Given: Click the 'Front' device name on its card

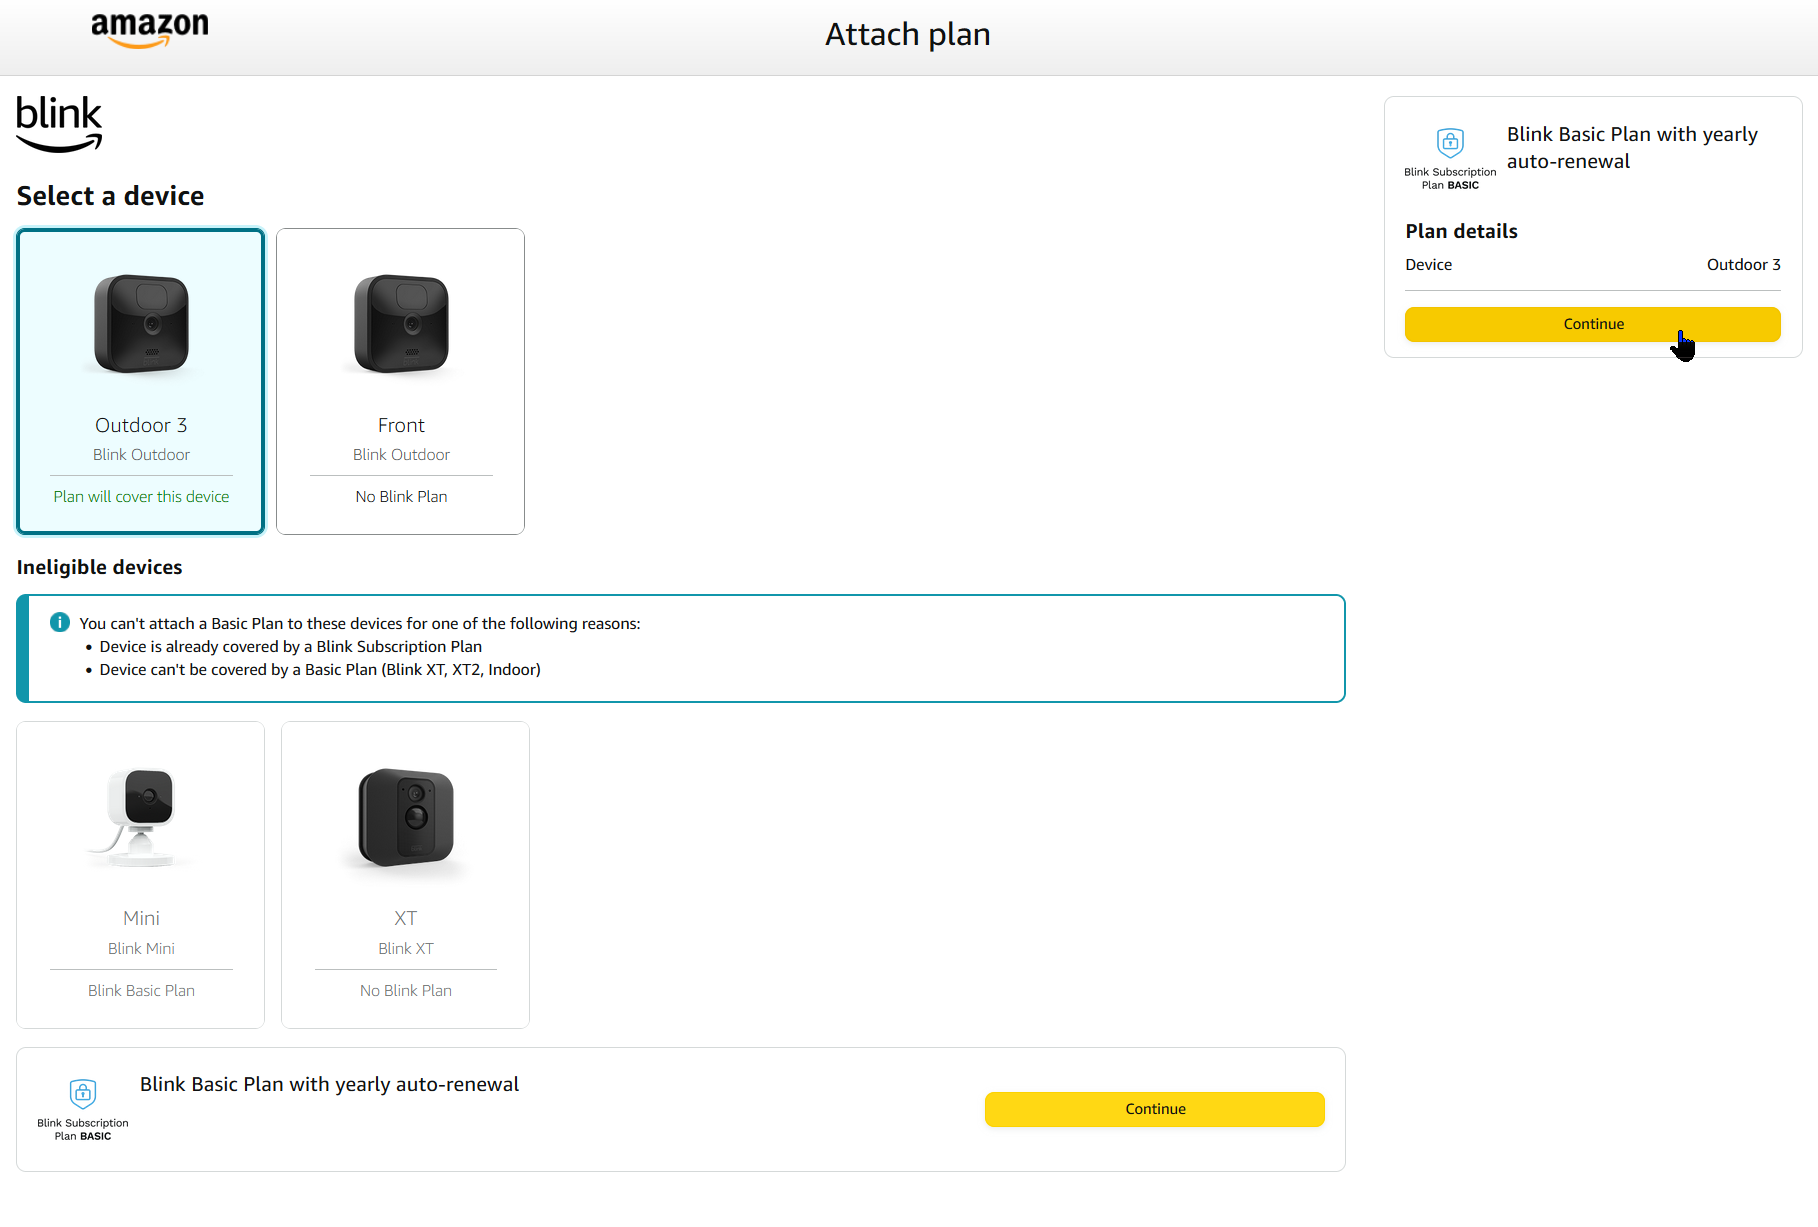Looking at the screenshot, I should 401,425.
